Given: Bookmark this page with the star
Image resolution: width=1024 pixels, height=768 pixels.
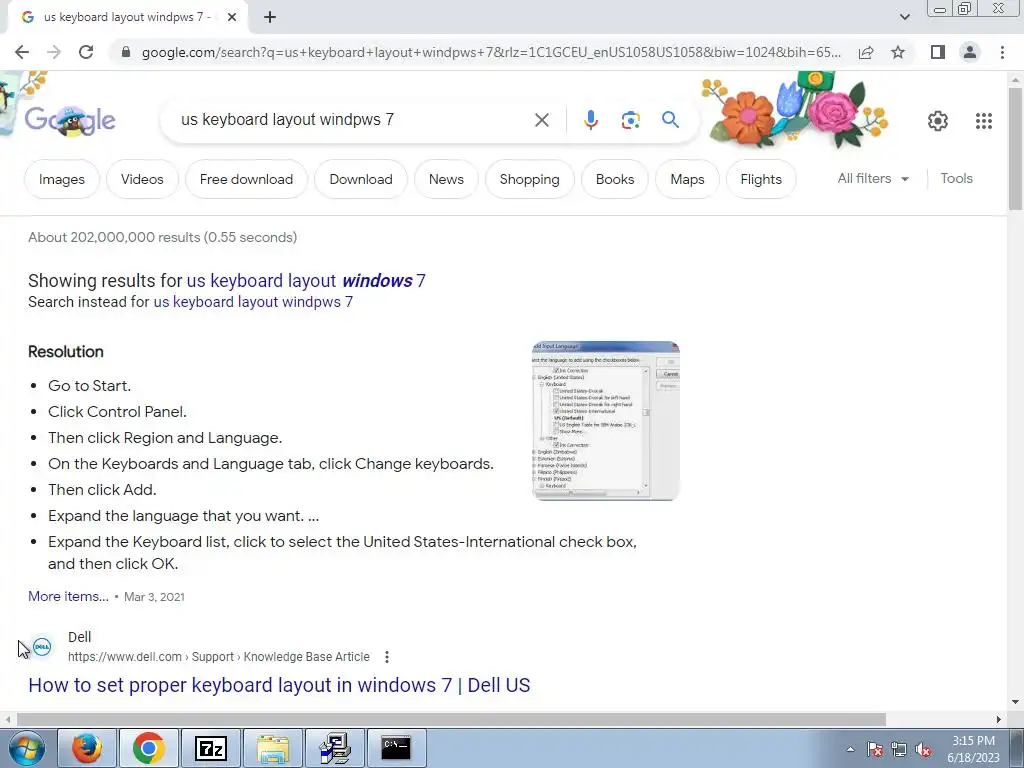Looking at the screenshot, I should 898,52.
